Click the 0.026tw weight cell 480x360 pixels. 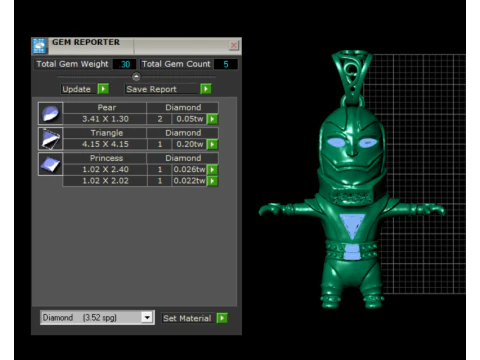189,170
